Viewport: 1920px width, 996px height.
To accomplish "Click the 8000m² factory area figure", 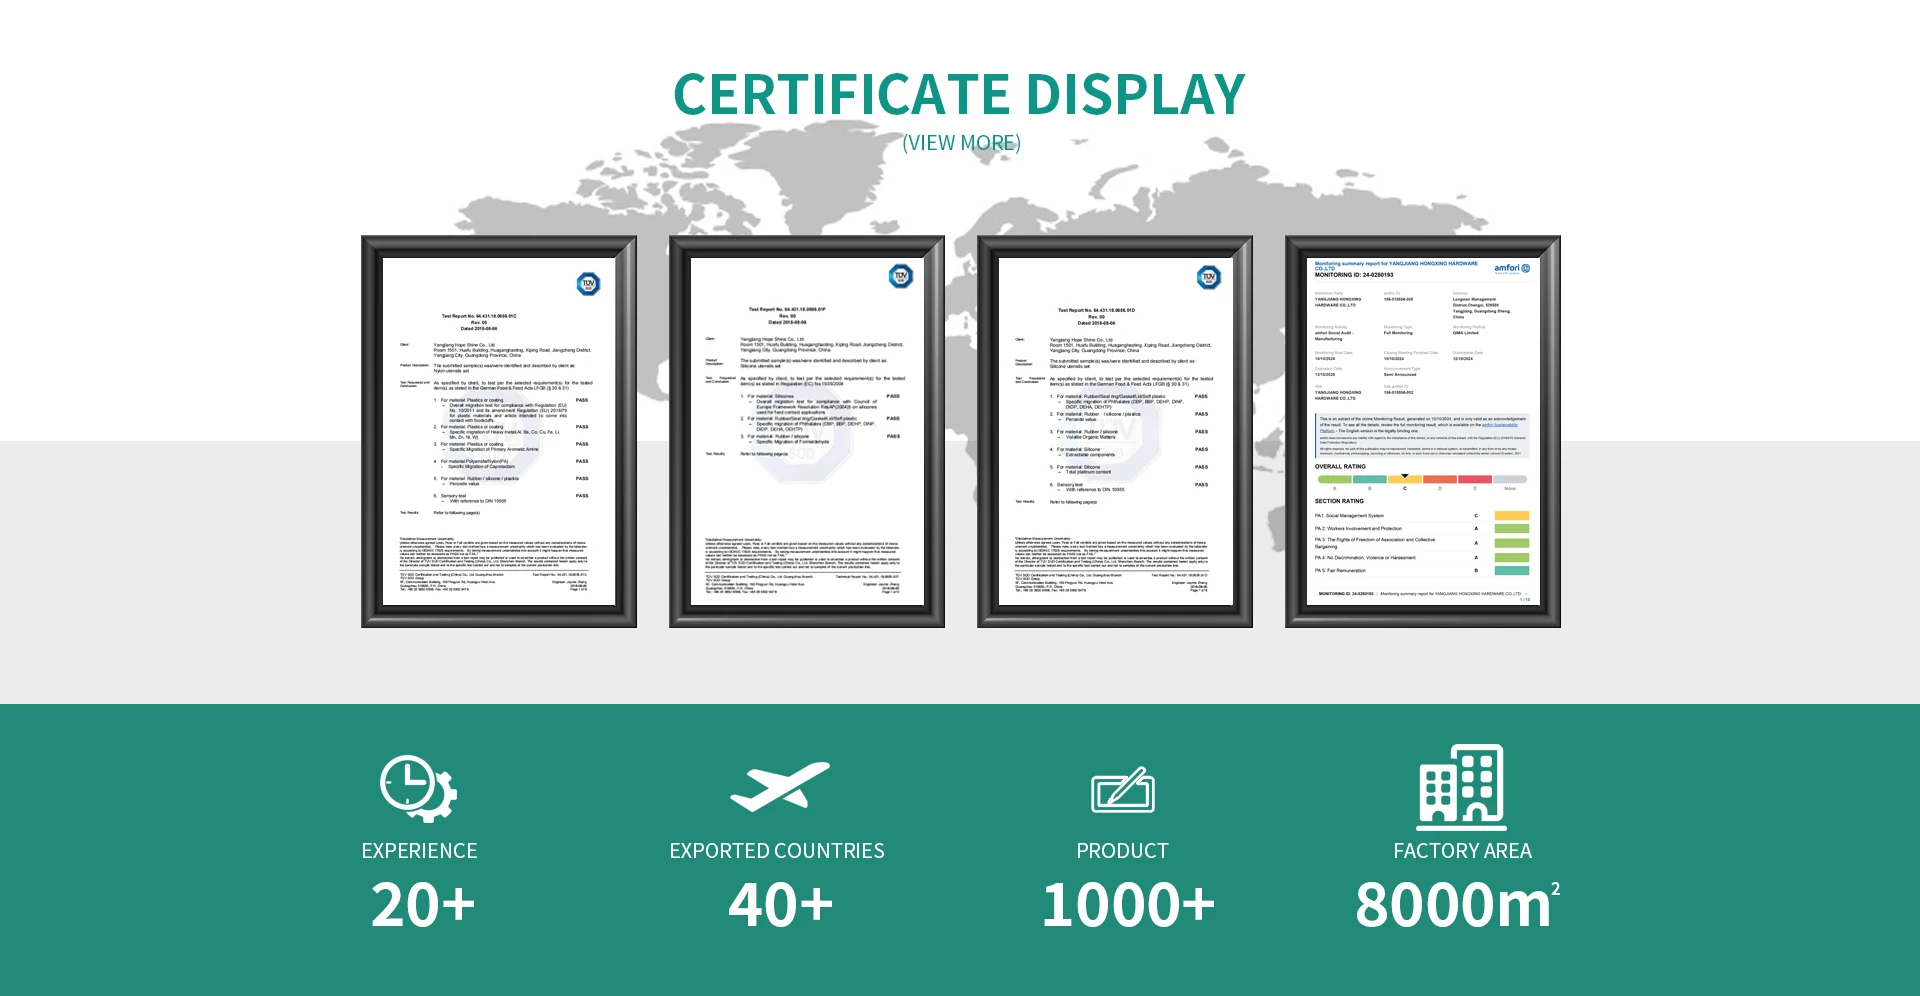I will (1456, 905).
